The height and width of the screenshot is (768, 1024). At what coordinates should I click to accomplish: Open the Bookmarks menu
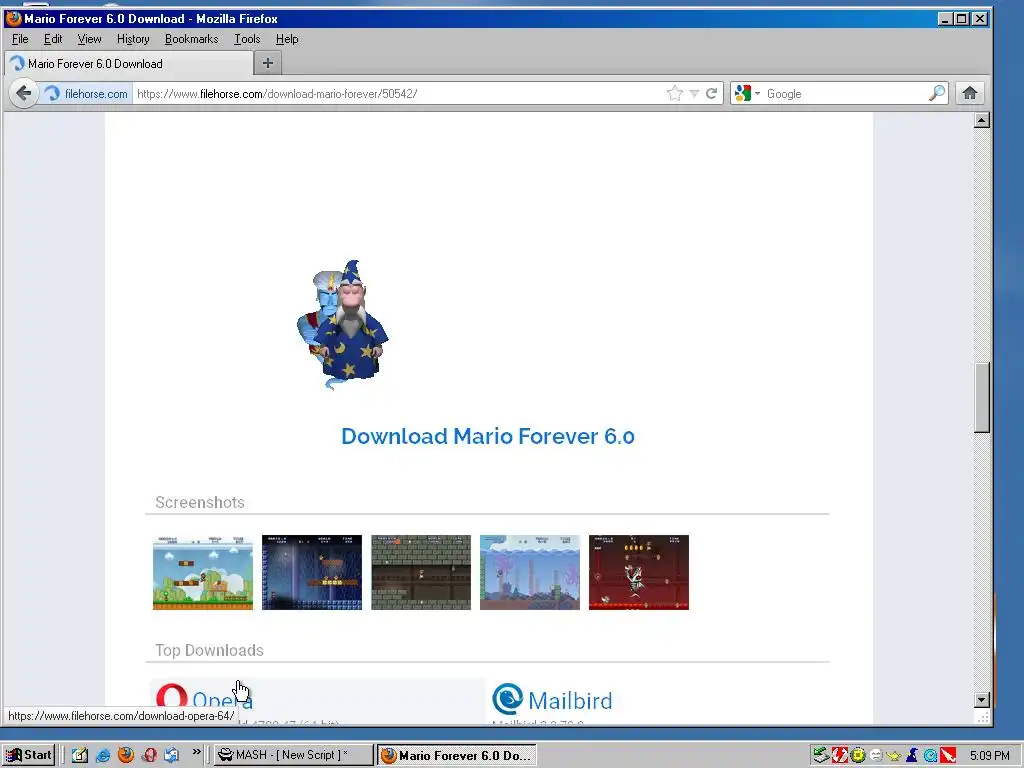191,39
